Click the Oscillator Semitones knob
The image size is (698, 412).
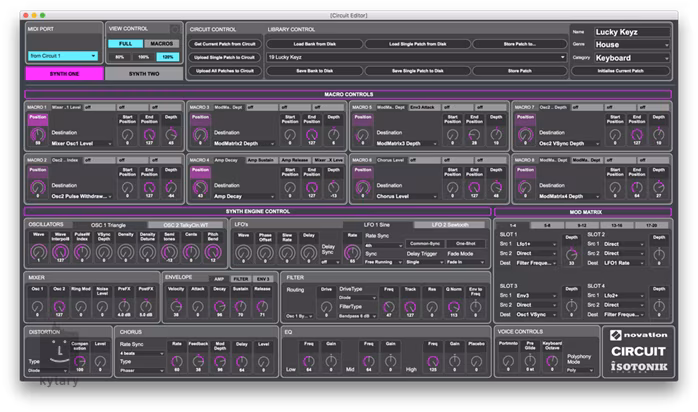tap(169, 252)
